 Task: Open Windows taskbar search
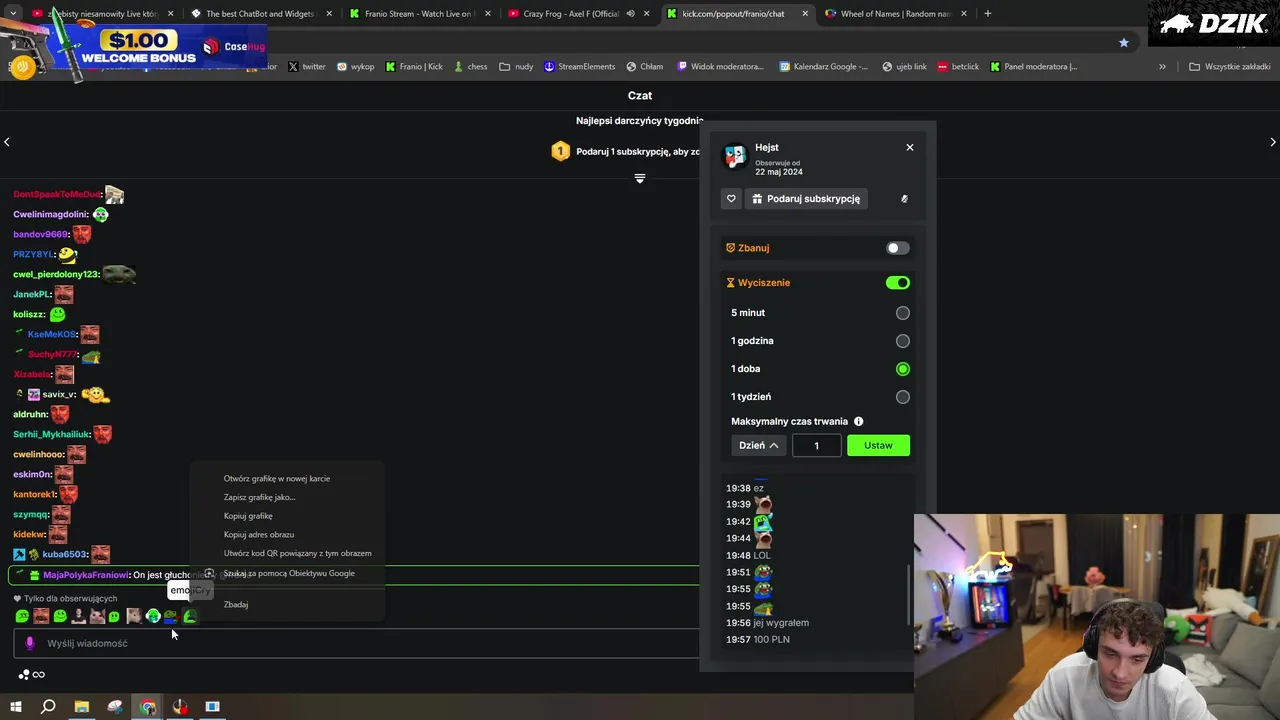tap(48, 708)
